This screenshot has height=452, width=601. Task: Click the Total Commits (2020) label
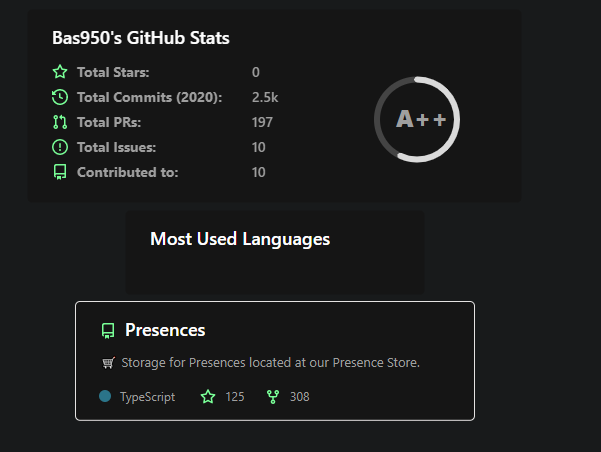(x=149, y=97)
